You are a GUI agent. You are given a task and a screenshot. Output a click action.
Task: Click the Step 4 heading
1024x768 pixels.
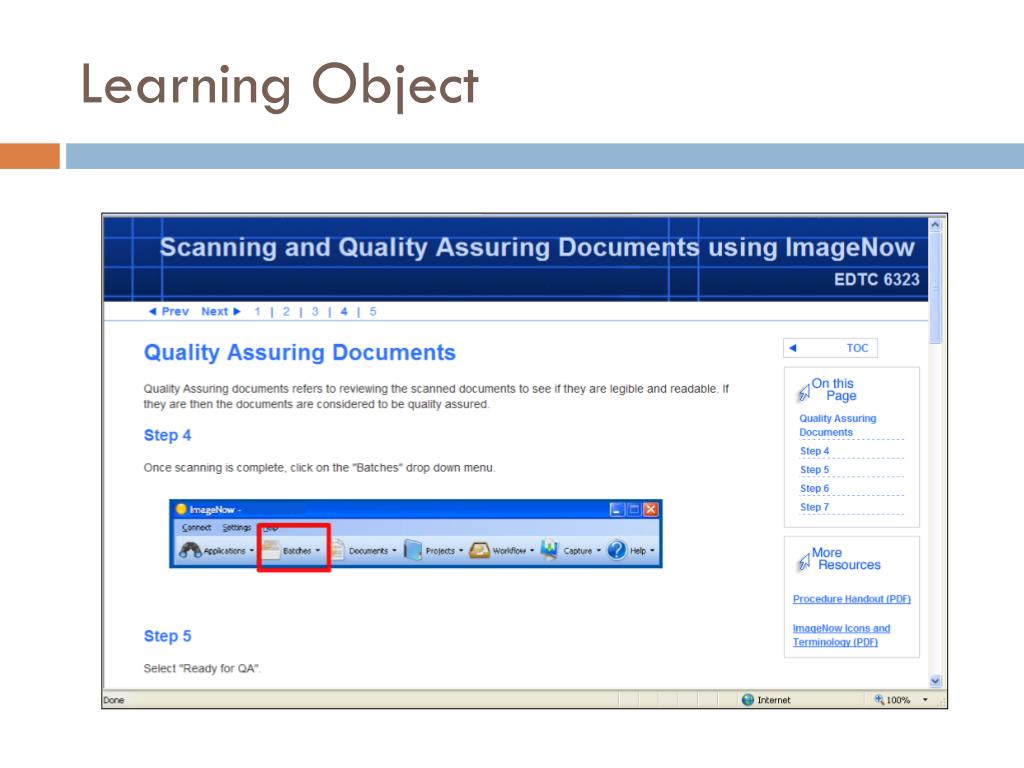[167, 435]
